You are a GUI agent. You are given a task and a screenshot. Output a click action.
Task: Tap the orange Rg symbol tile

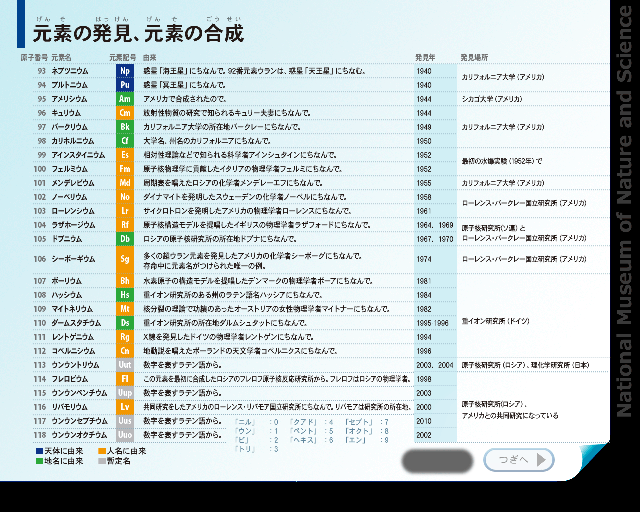coord(125,337)
